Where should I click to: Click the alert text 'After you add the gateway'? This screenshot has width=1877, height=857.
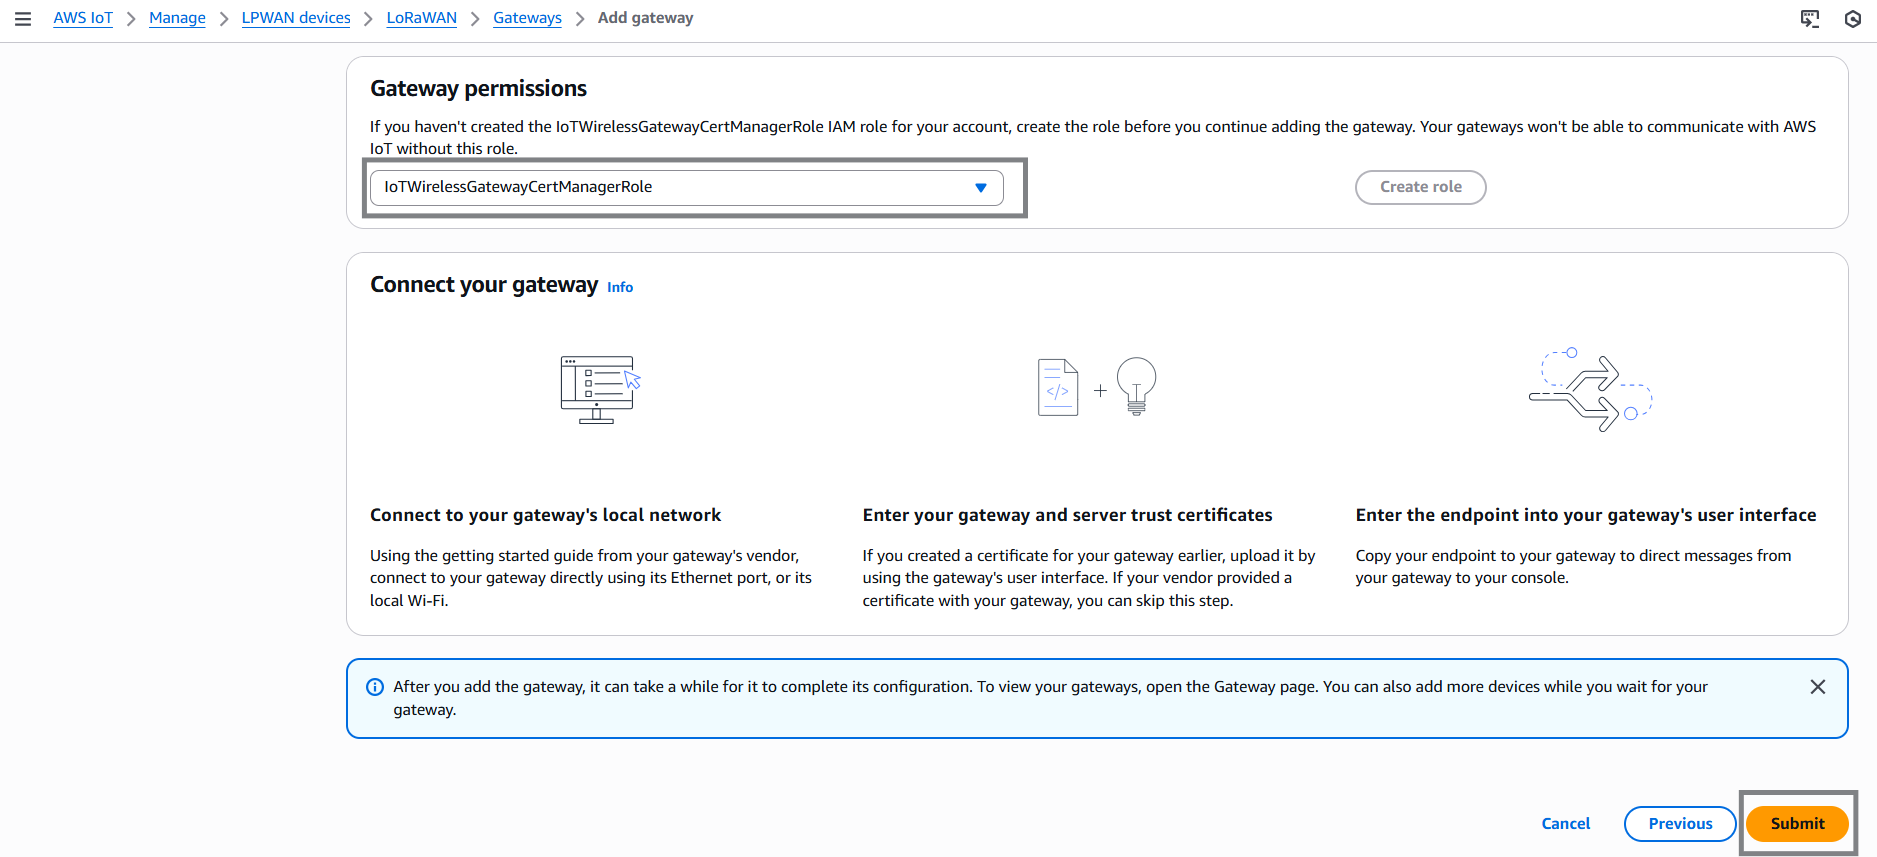point(1050,698)
